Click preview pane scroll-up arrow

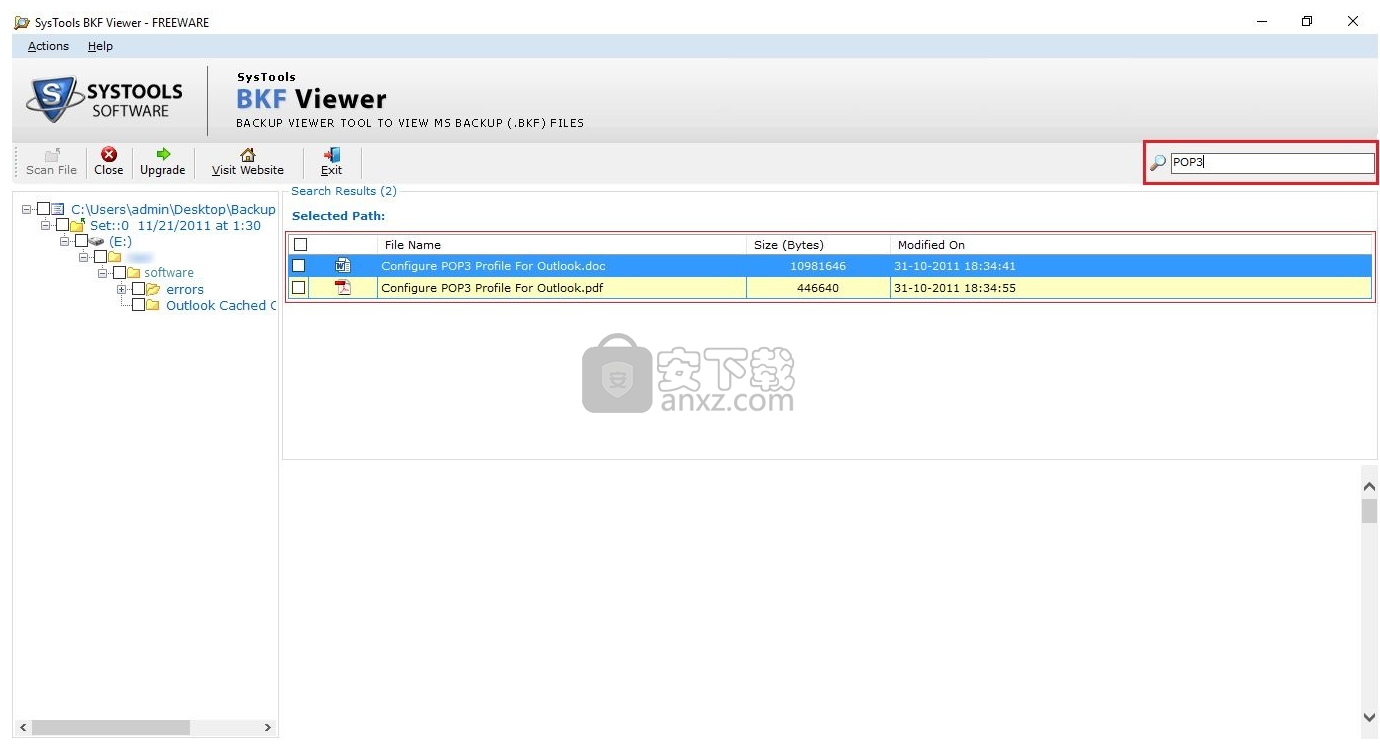click(x=1370, y=487)
